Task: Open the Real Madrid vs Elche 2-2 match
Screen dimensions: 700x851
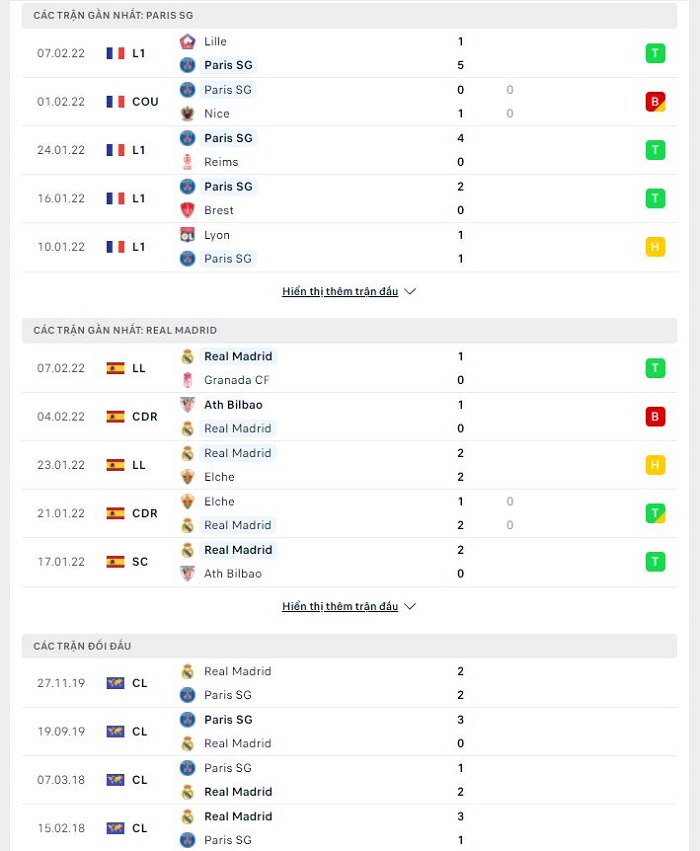Action: pyautogui.click(x=349, y=465)
